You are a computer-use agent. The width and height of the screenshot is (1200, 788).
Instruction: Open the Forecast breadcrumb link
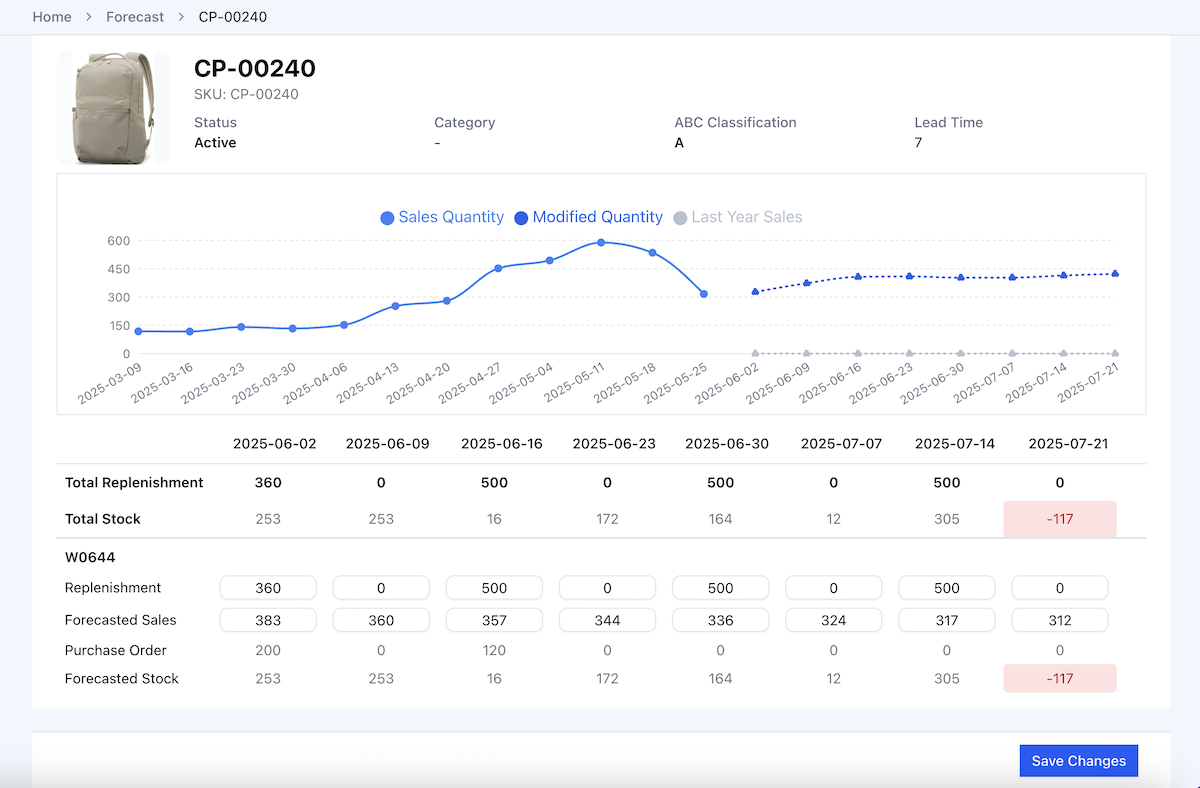coord(135,17)
